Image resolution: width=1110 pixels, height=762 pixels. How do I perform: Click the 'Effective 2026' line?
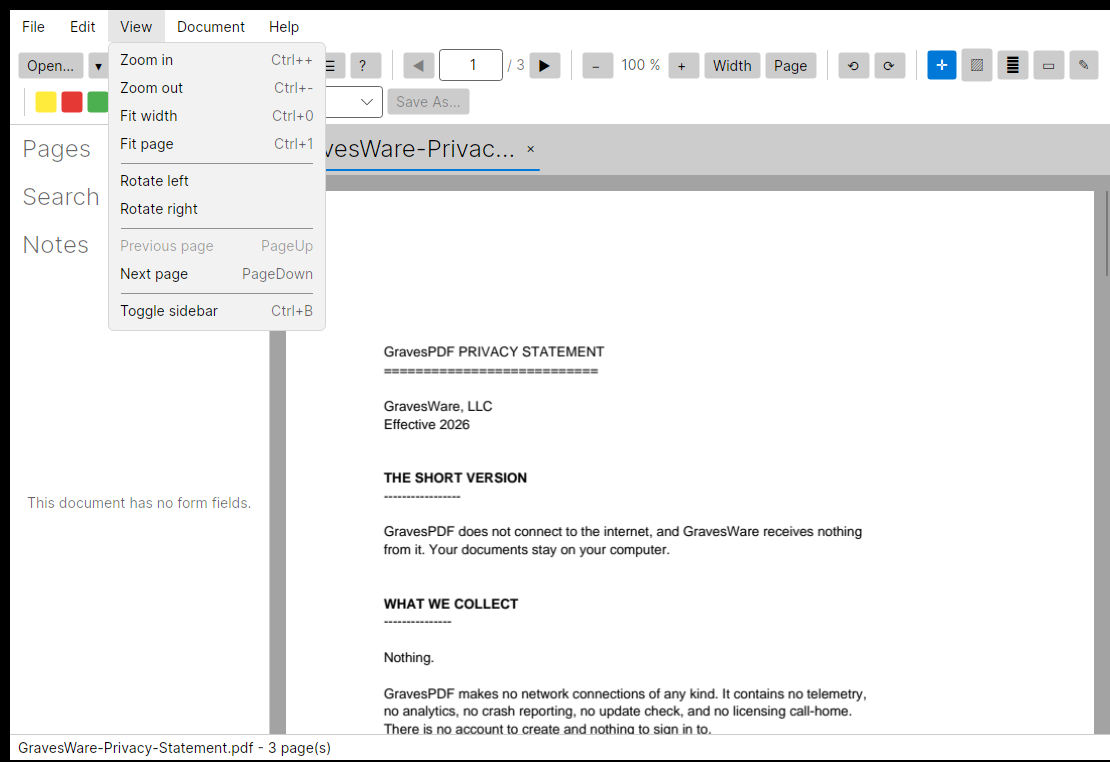(427, 424)
